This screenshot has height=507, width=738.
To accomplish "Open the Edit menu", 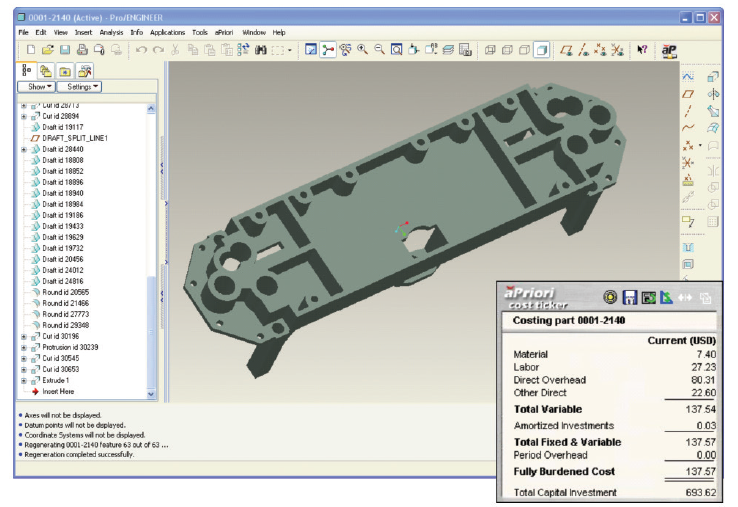I will click(40, 32).
